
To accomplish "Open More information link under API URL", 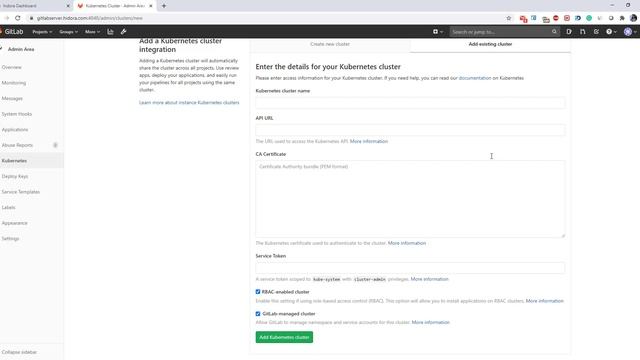I will 369,141.
